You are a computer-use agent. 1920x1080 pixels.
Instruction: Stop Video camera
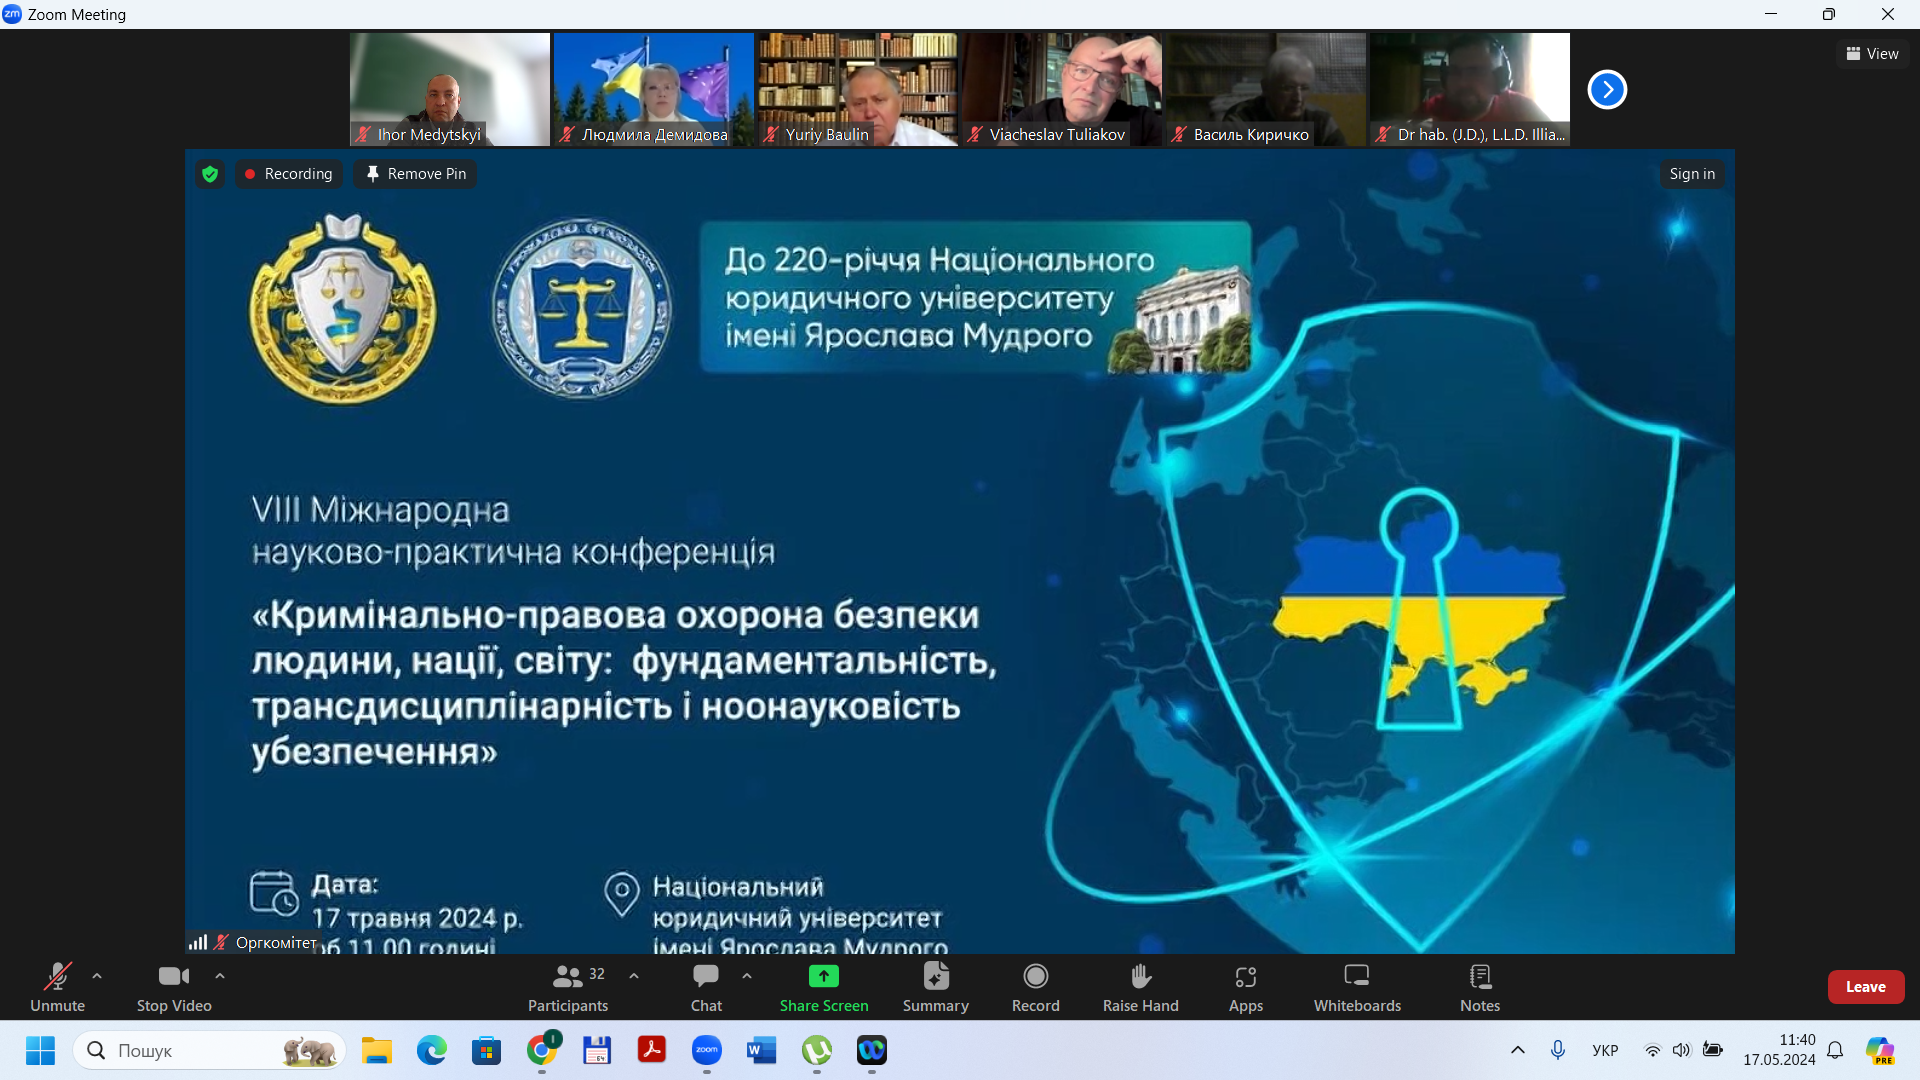174,988
